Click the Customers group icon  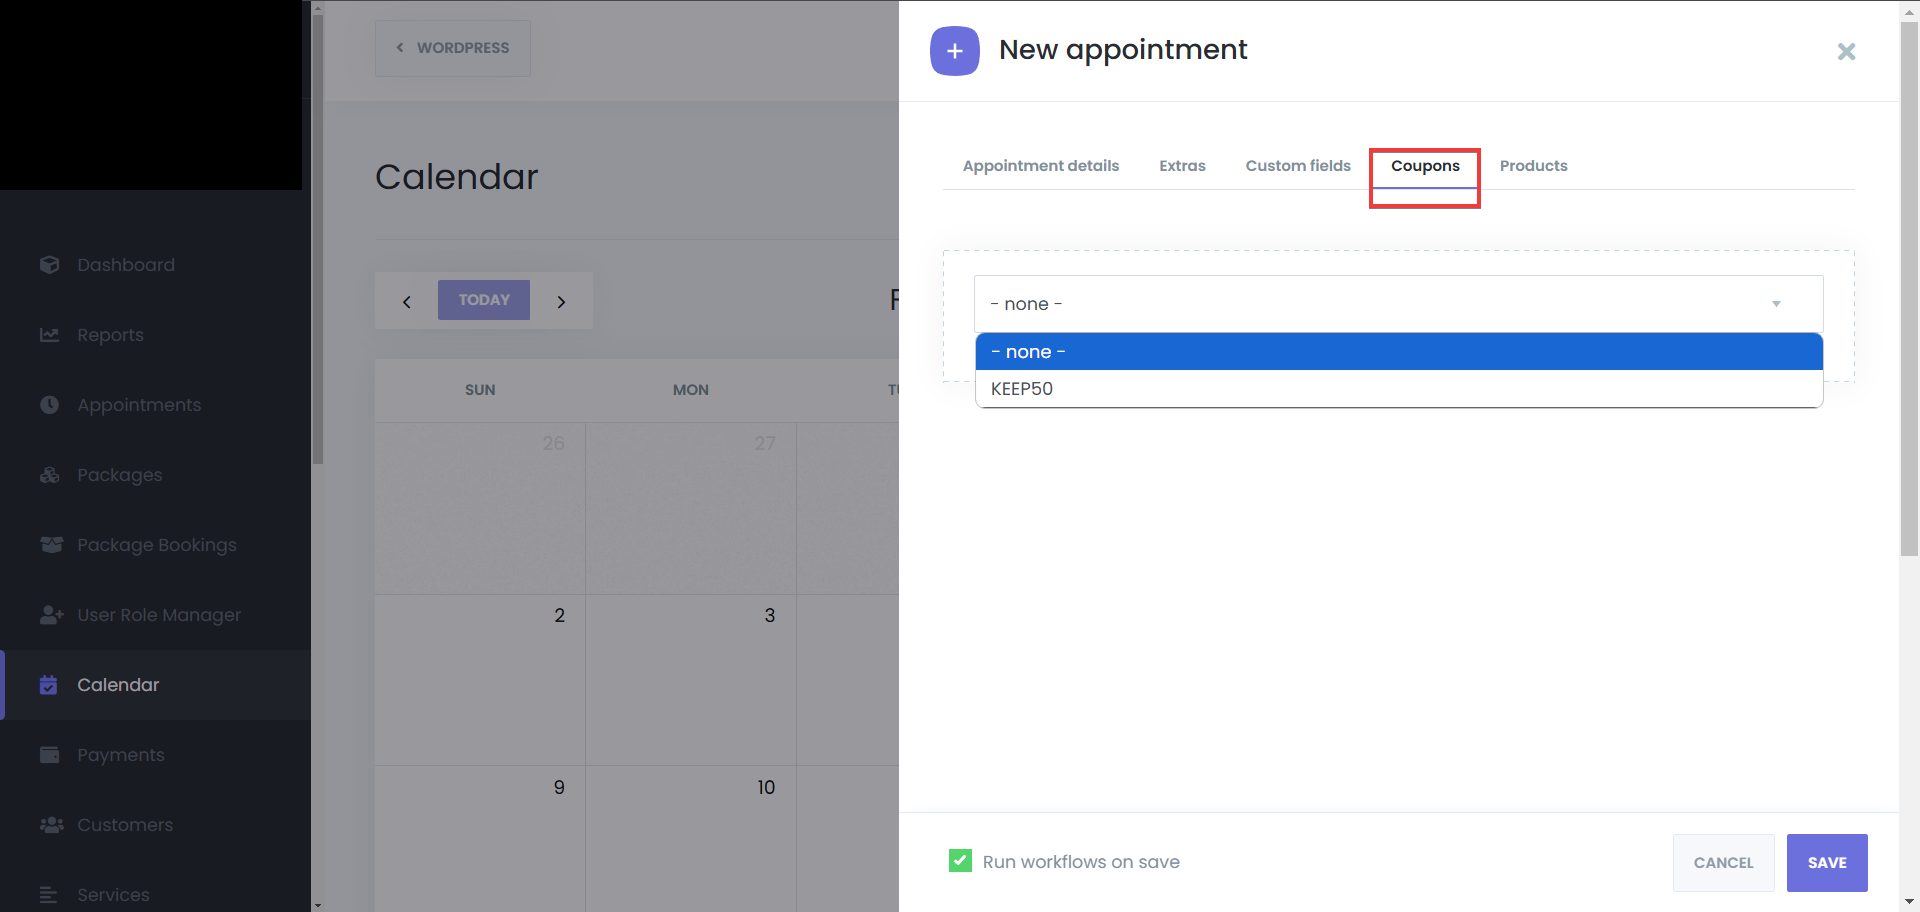pos(50,825)
